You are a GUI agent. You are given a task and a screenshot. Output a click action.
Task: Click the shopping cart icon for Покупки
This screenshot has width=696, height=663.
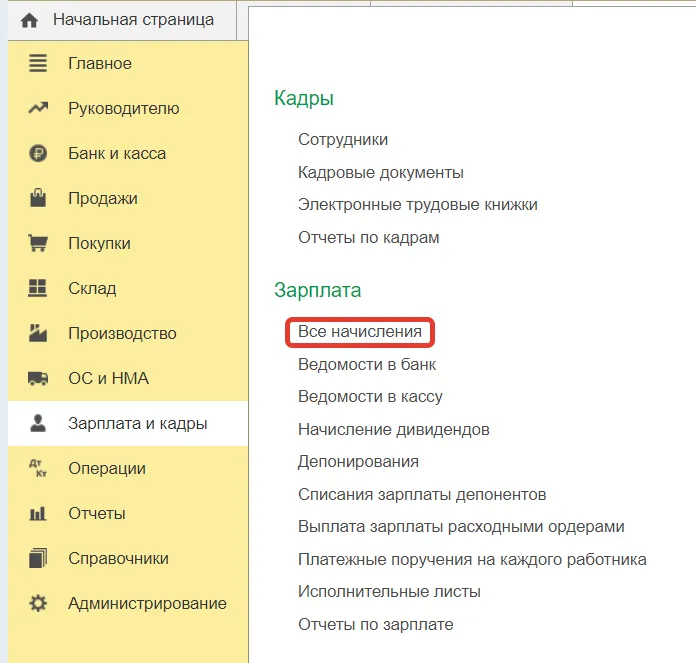pos(38,243)
